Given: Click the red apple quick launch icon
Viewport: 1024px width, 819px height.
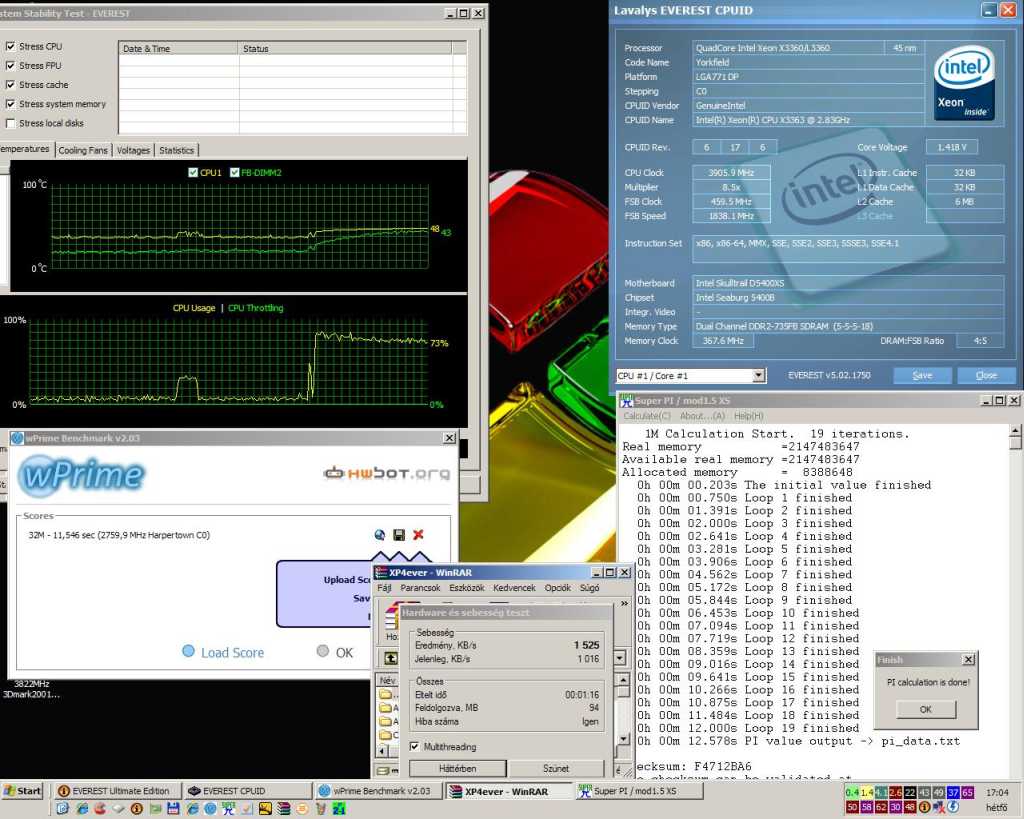Looking at the screenshot, I should (100, 809).
